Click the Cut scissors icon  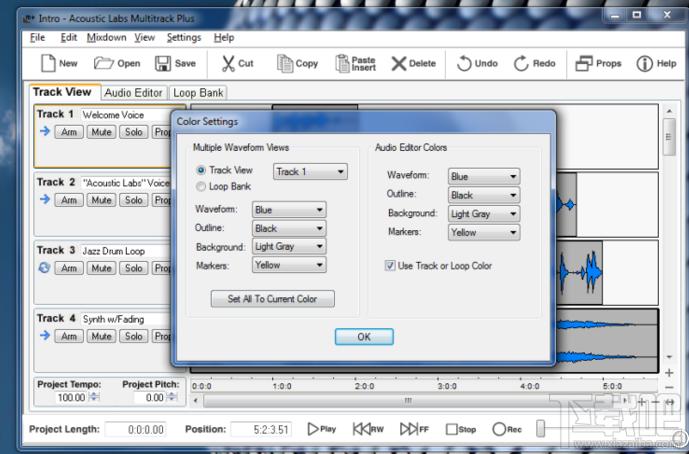tap(228, 63)
